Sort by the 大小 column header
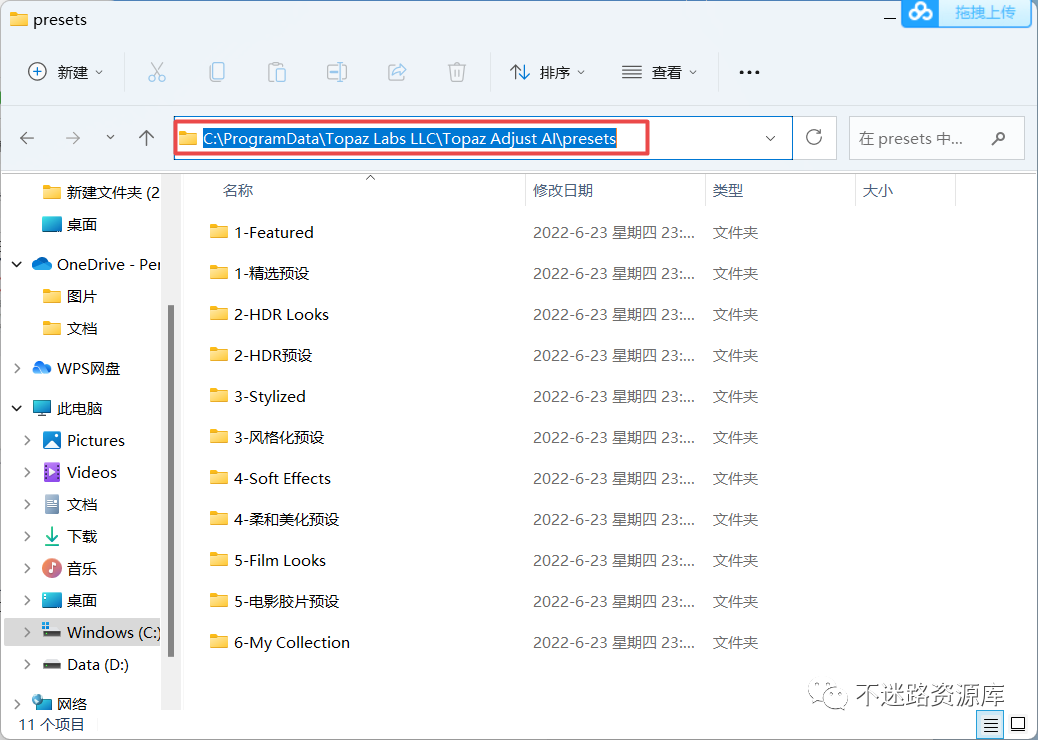The height and width of the screenshot is (740, 1038). tap(878, 191)
